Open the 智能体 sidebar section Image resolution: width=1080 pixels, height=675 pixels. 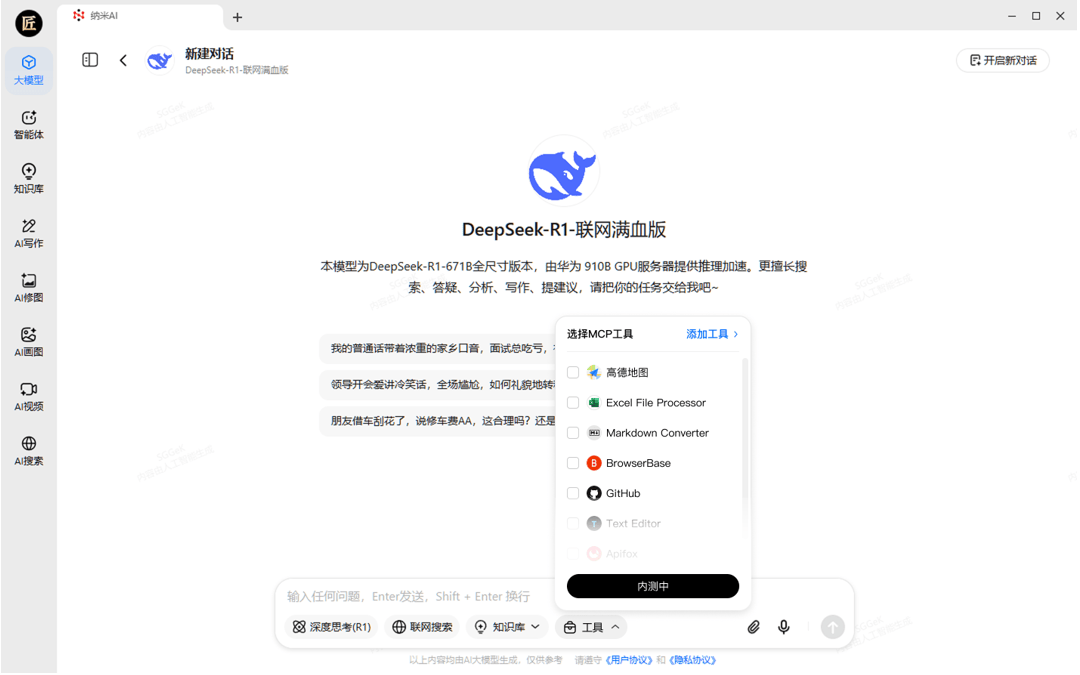(28, 125)
